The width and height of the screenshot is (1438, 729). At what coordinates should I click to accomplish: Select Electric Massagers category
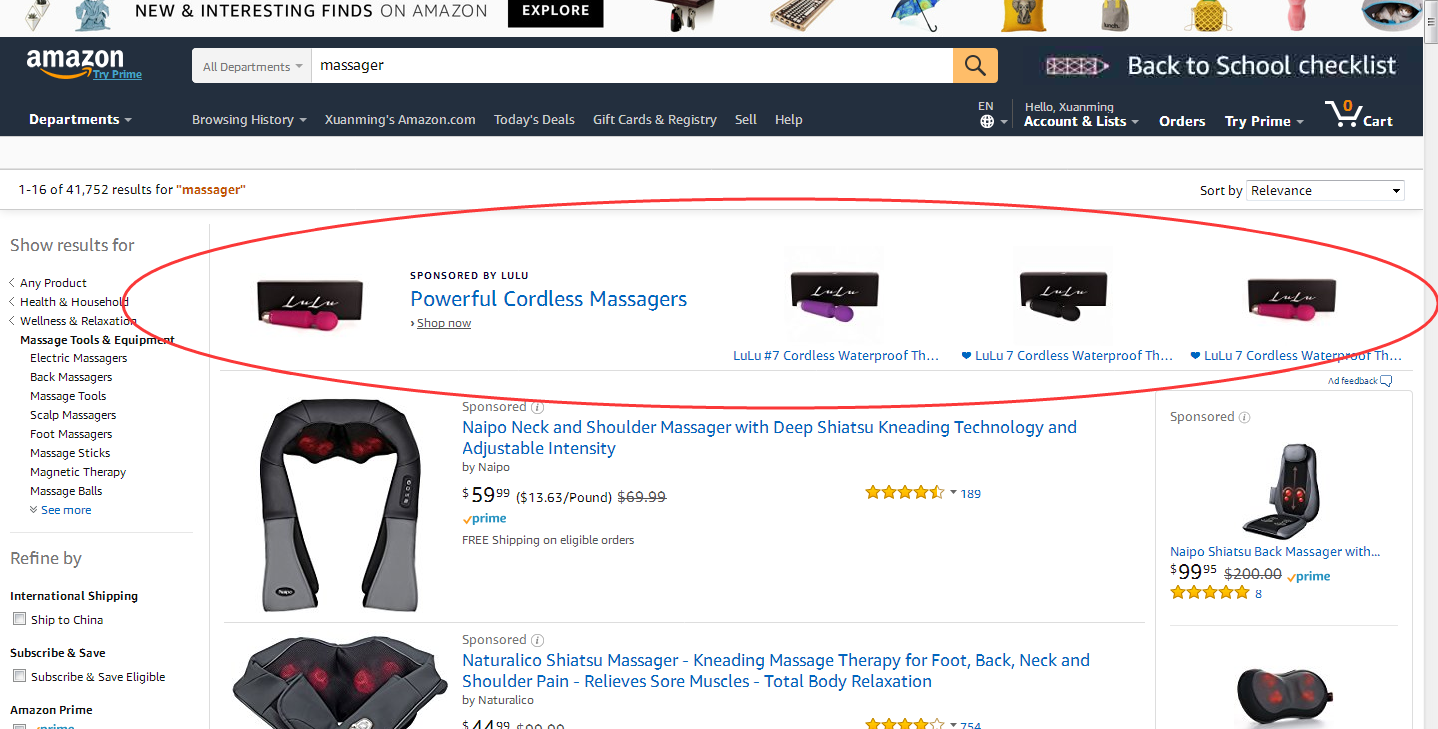(x=79, y=358)
